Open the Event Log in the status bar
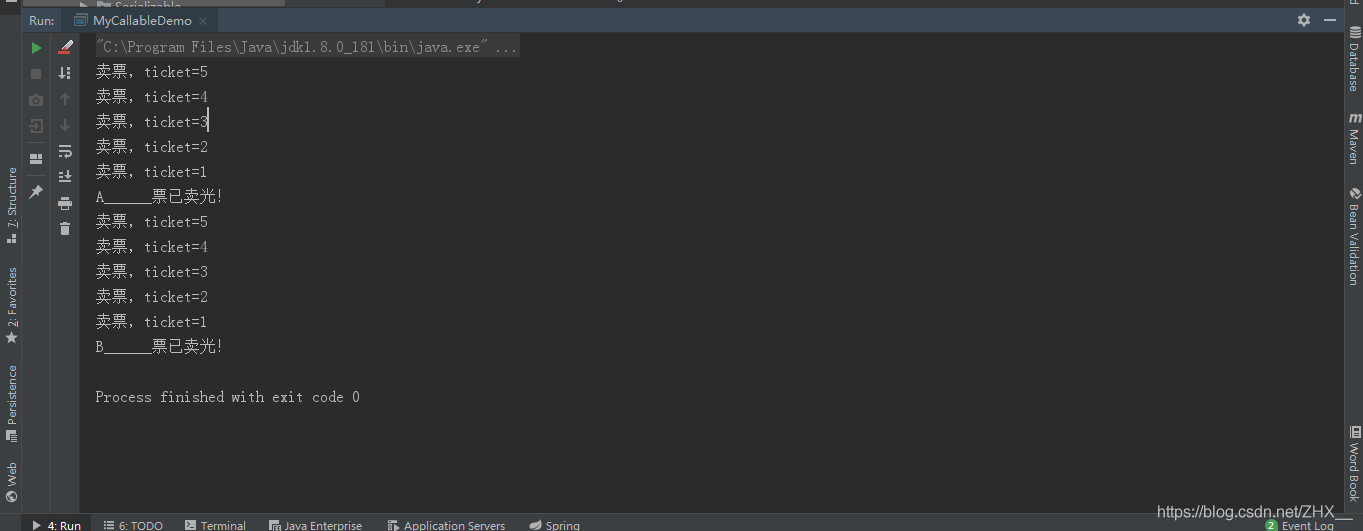The width and height of the screenshot is (1363, 531). click(x=1300, y=525)
